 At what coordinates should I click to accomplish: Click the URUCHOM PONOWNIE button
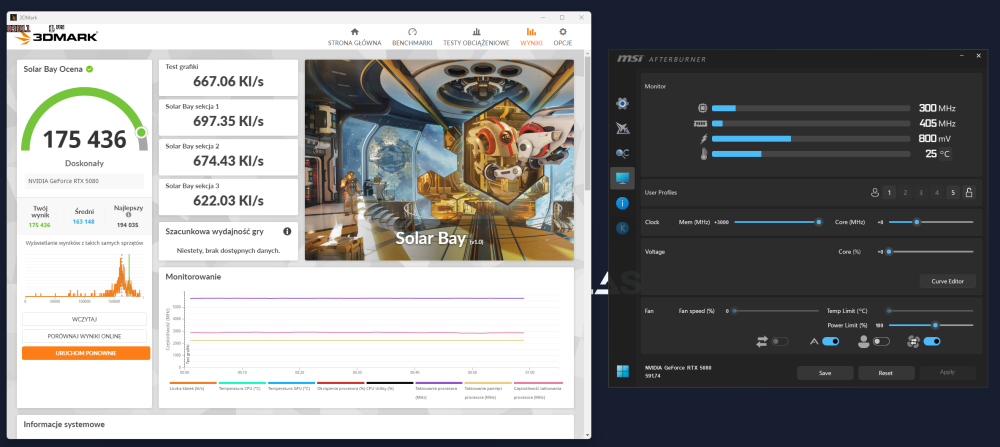86,353
